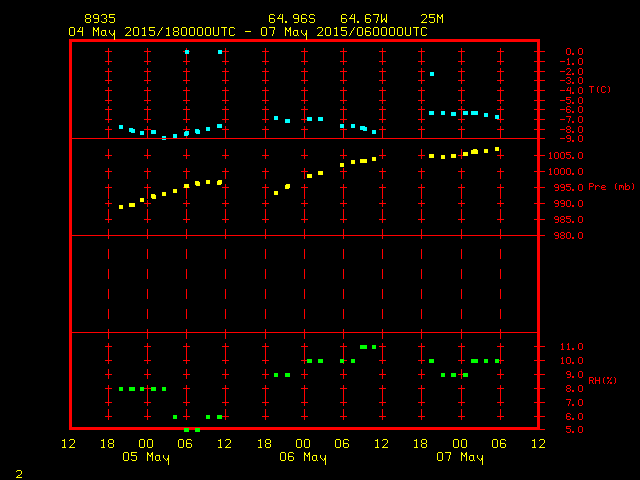Click the 'Pre (mb)' pressure axis label
Screen dimensions: 640x480
click(611, 187)
